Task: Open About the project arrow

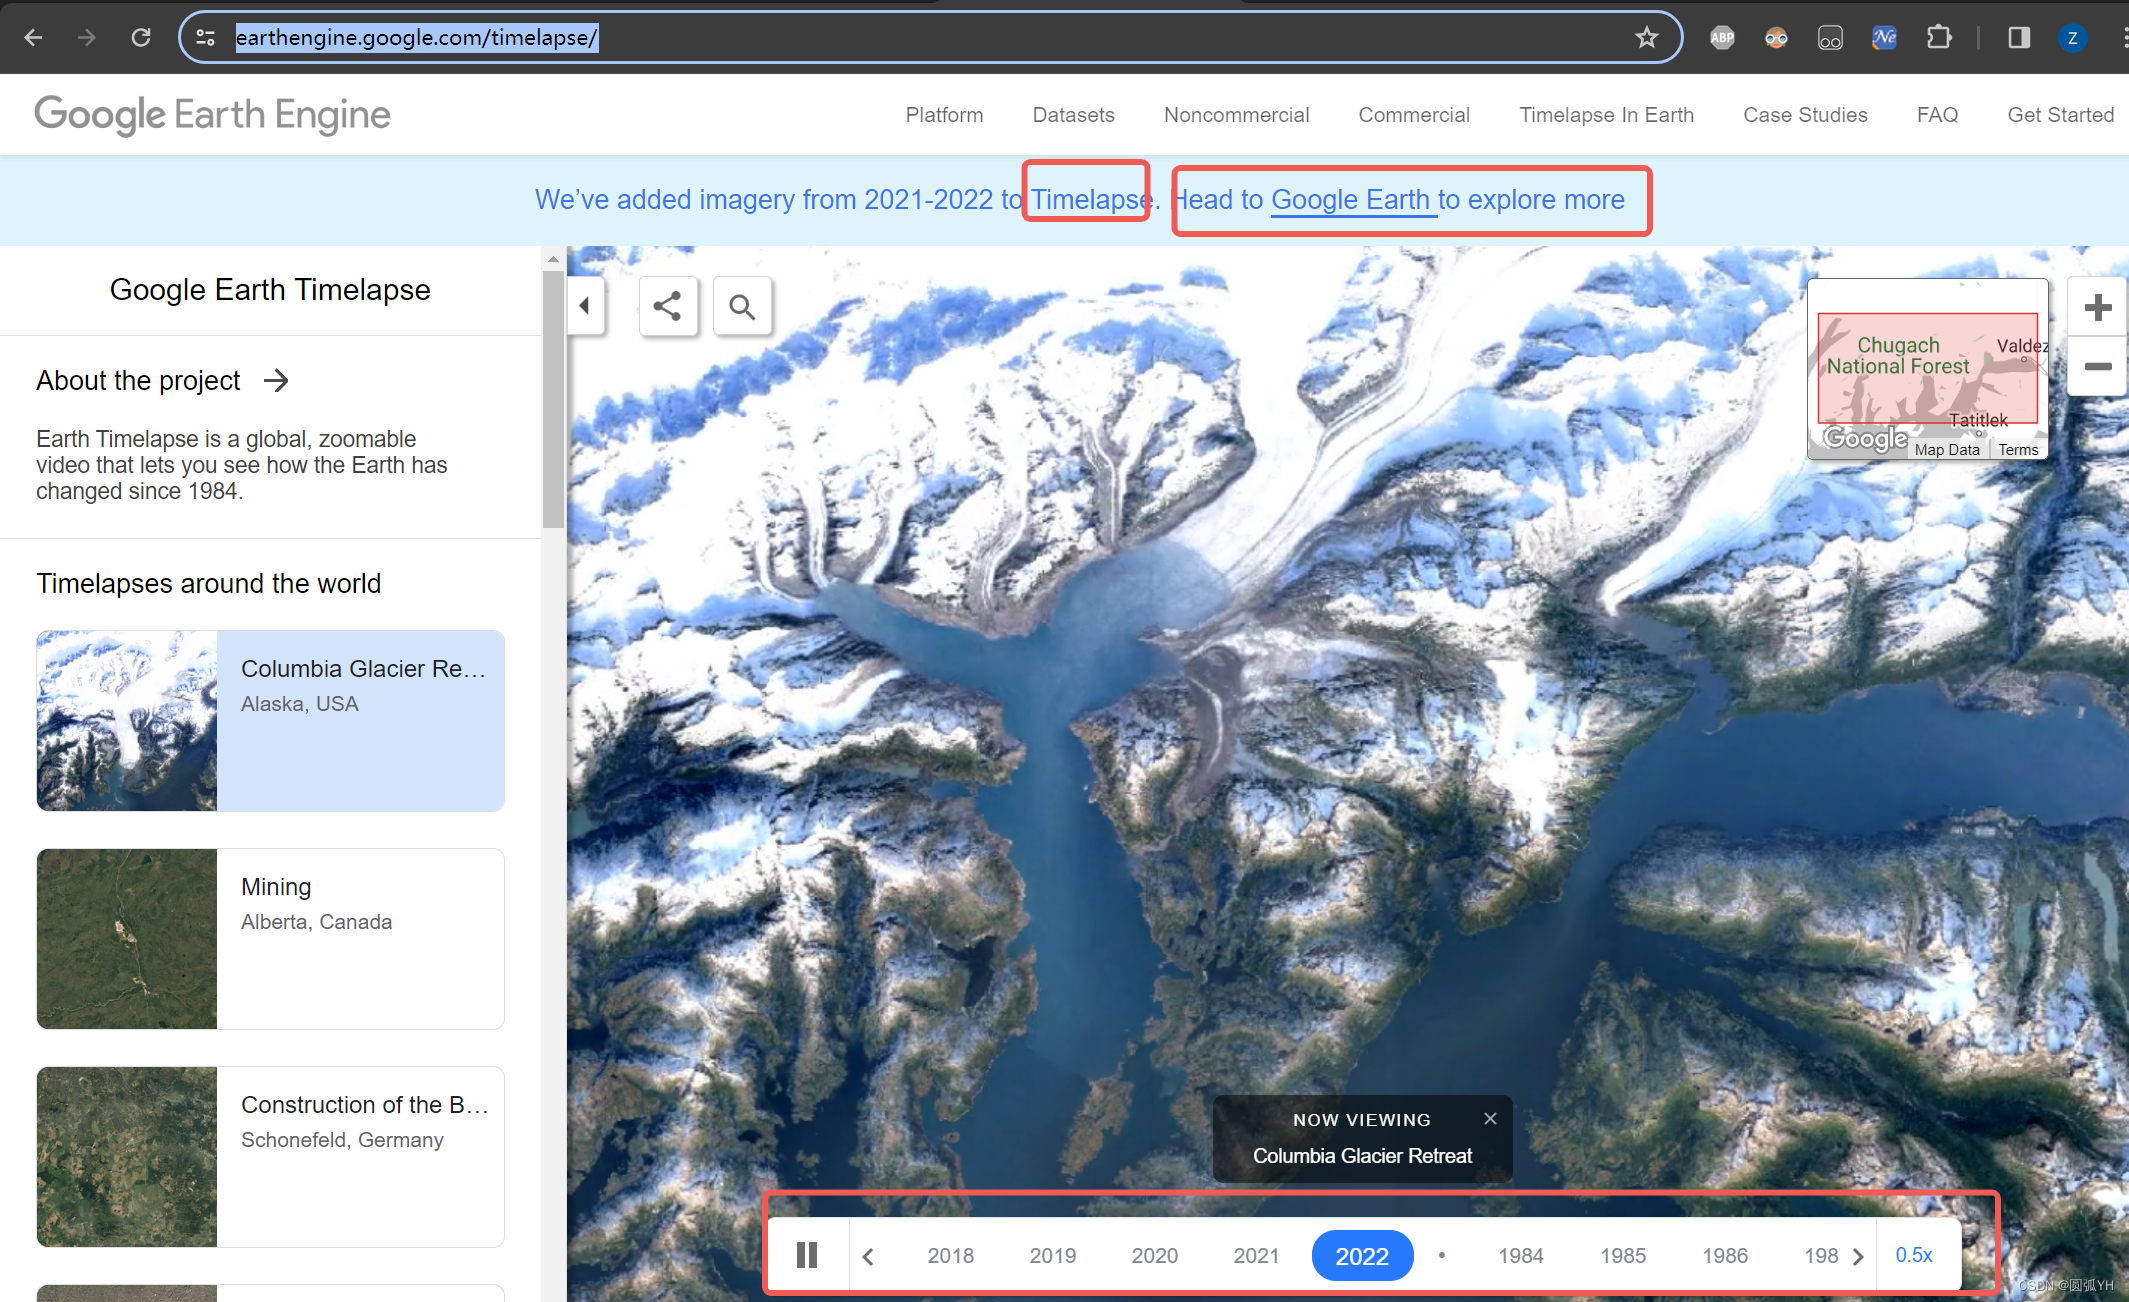Action: [276, 381]
